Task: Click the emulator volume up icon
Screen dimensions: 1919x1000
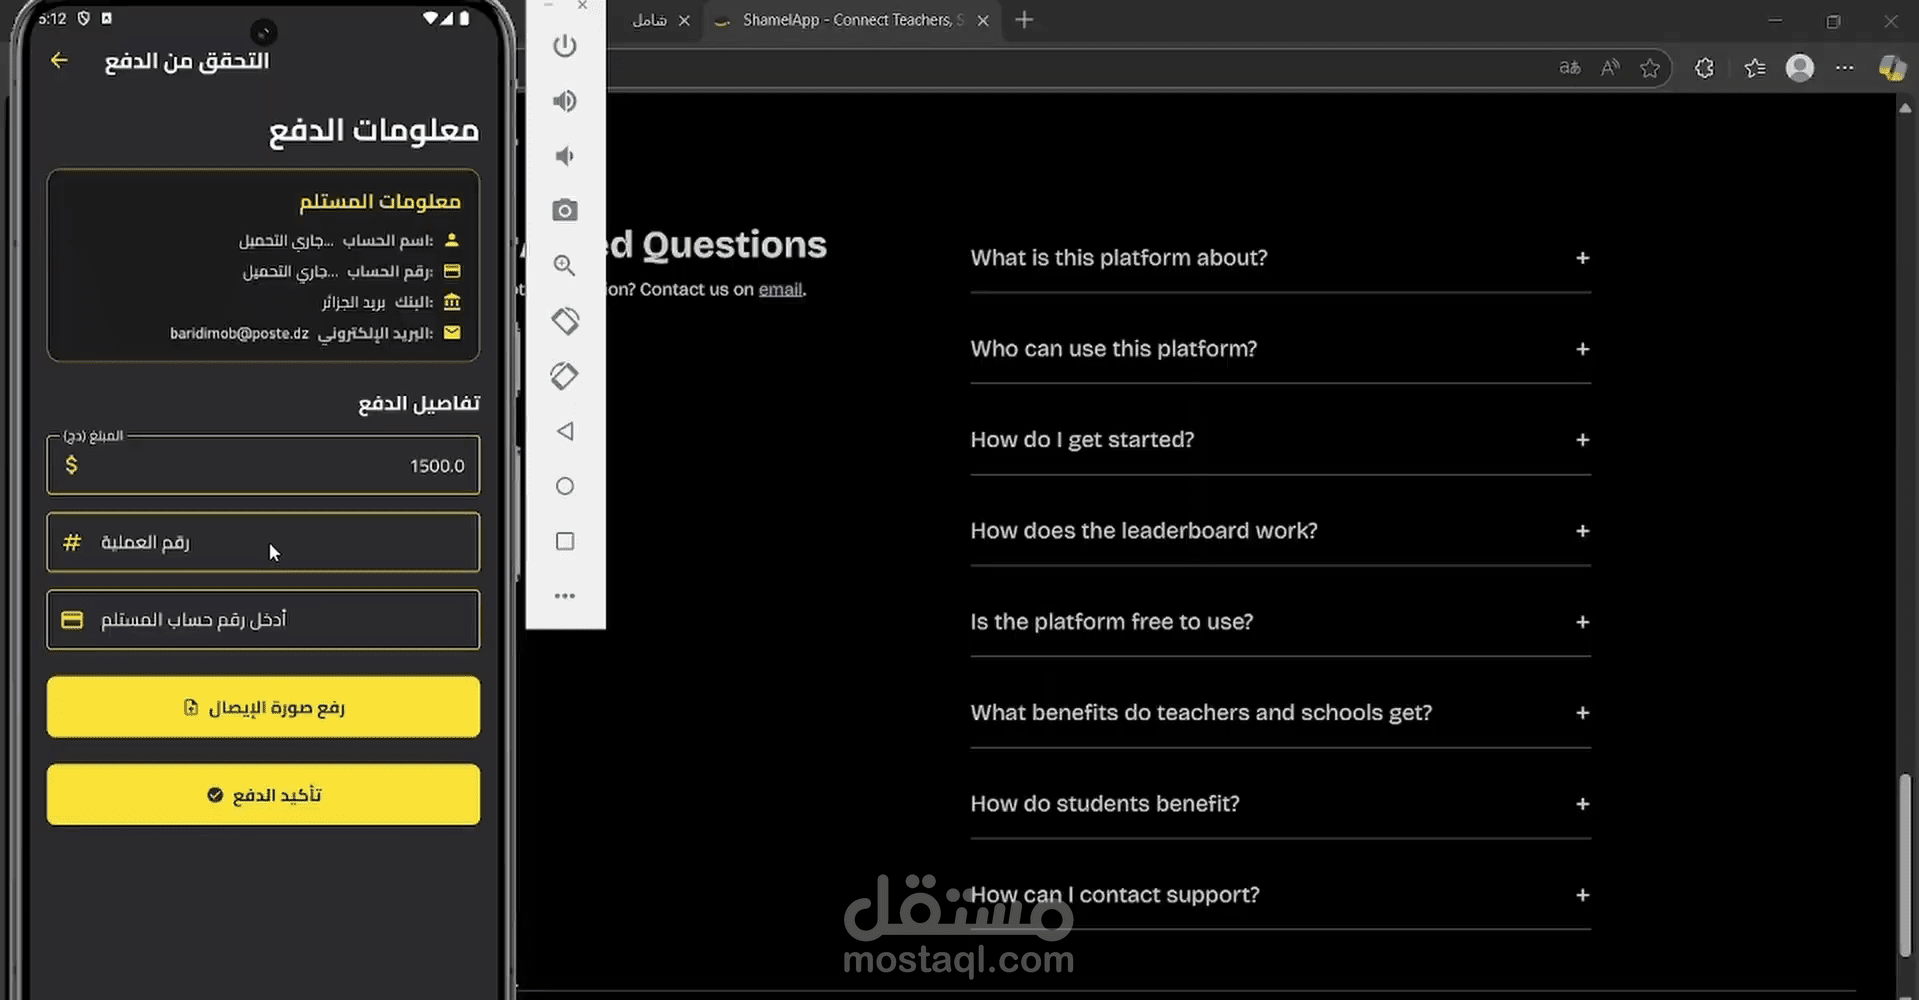Action: pyautogui.click(x=565, y=101)
